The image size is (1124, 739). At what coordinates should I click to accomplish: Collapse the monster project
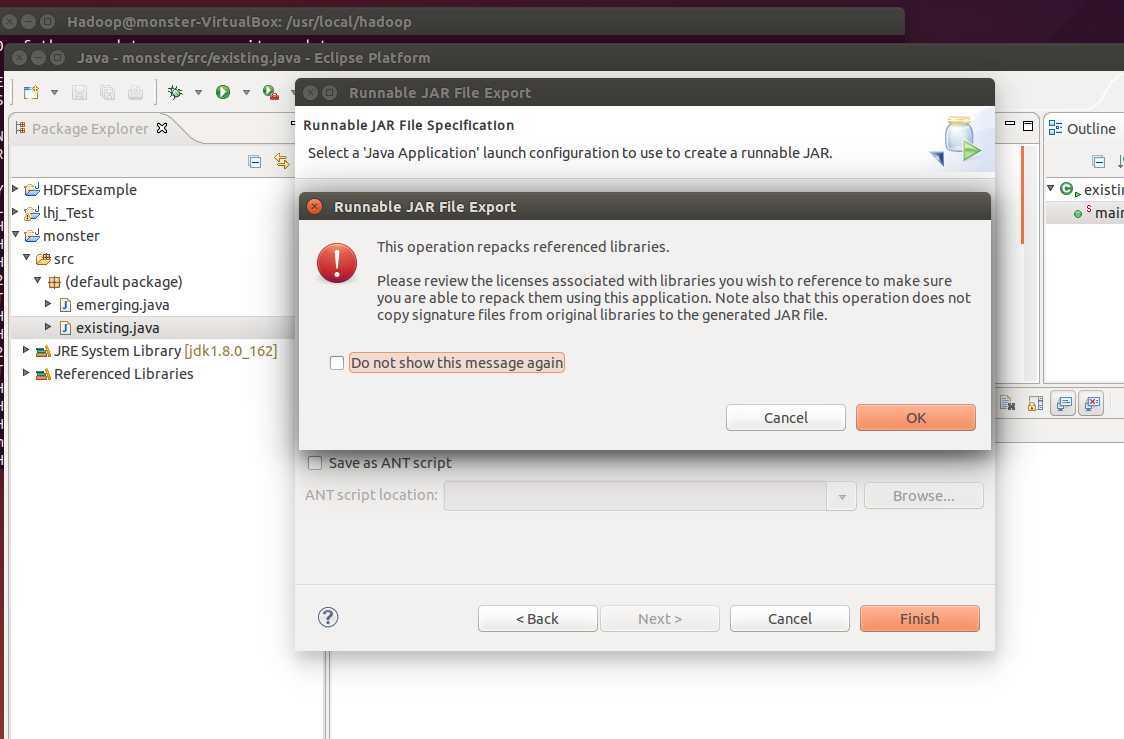(x=15, y=234)
